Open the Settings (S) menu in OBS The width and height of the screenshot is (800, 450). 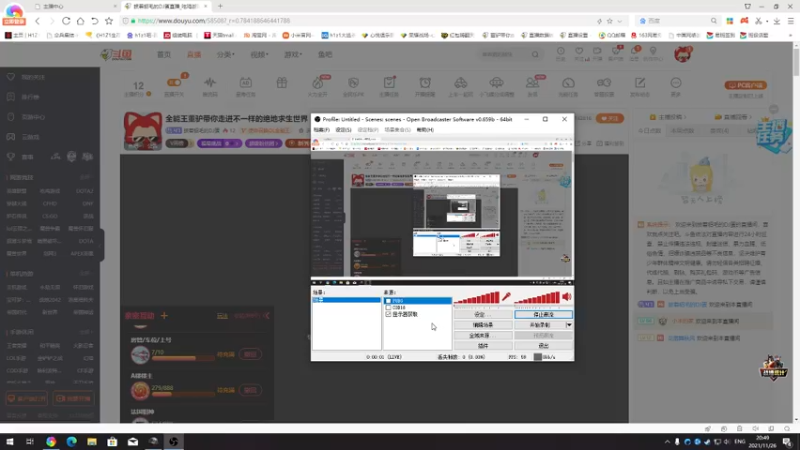pyautogui.click(x=343, y=130)
